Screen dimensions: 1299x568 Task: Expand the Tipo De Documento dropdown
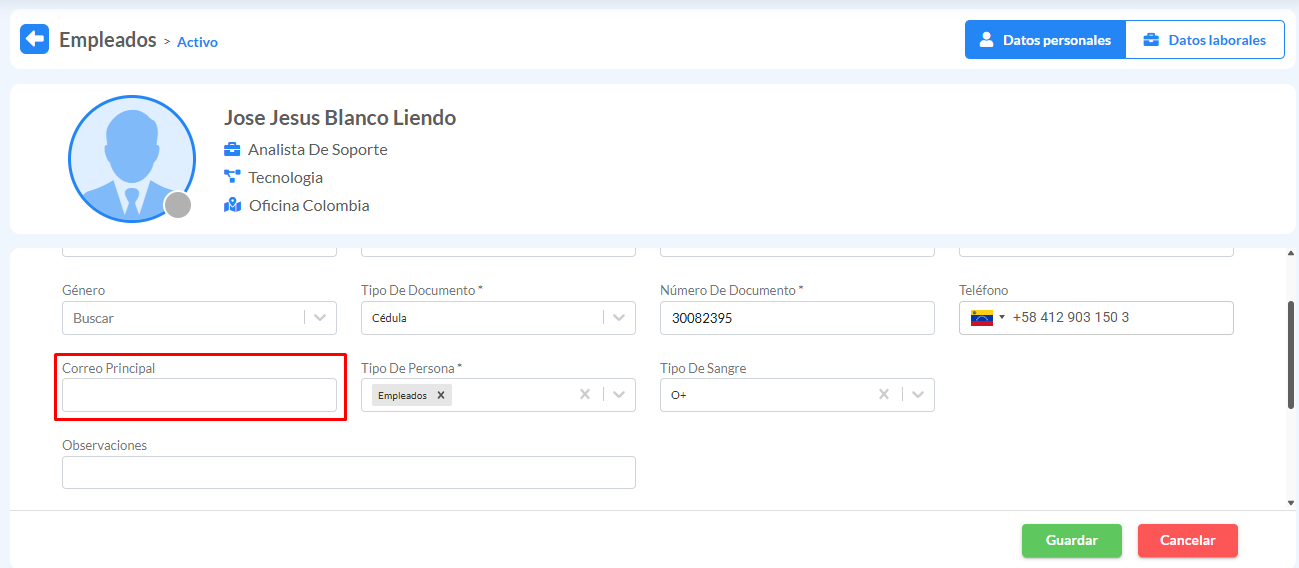619,318
